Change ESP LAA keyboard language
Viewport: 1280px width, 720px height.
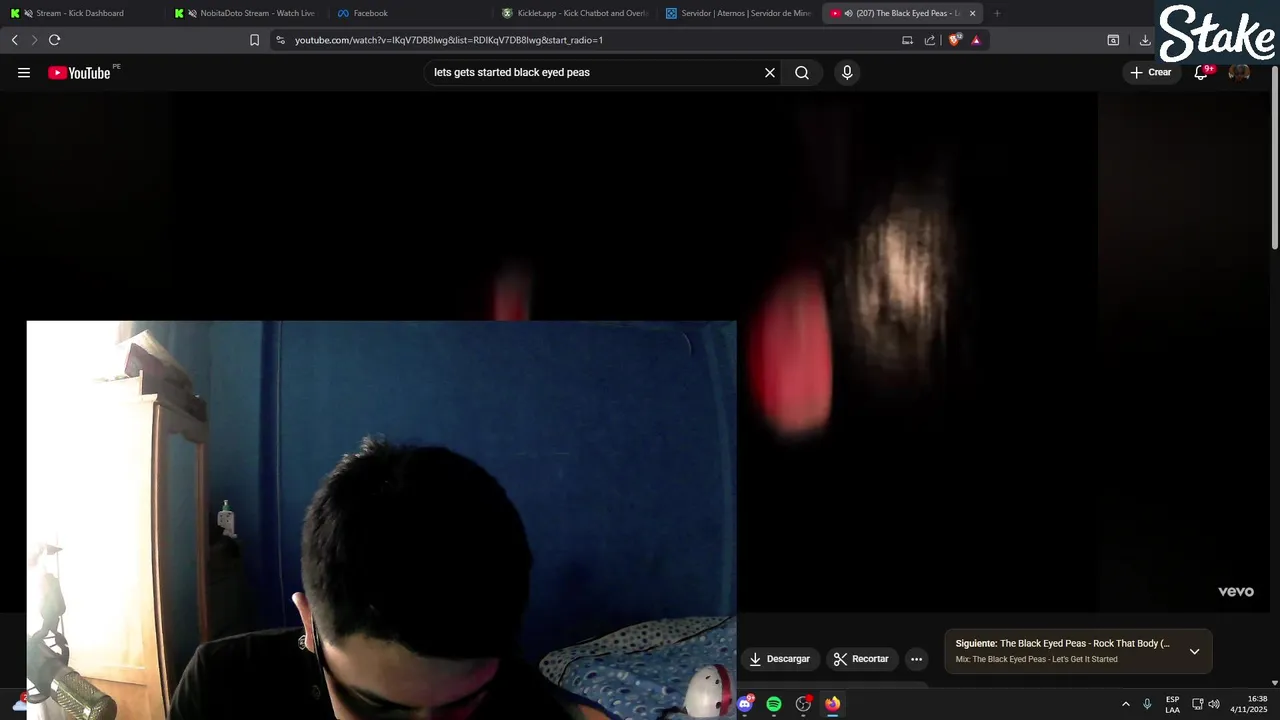[x=1172, y=704]
